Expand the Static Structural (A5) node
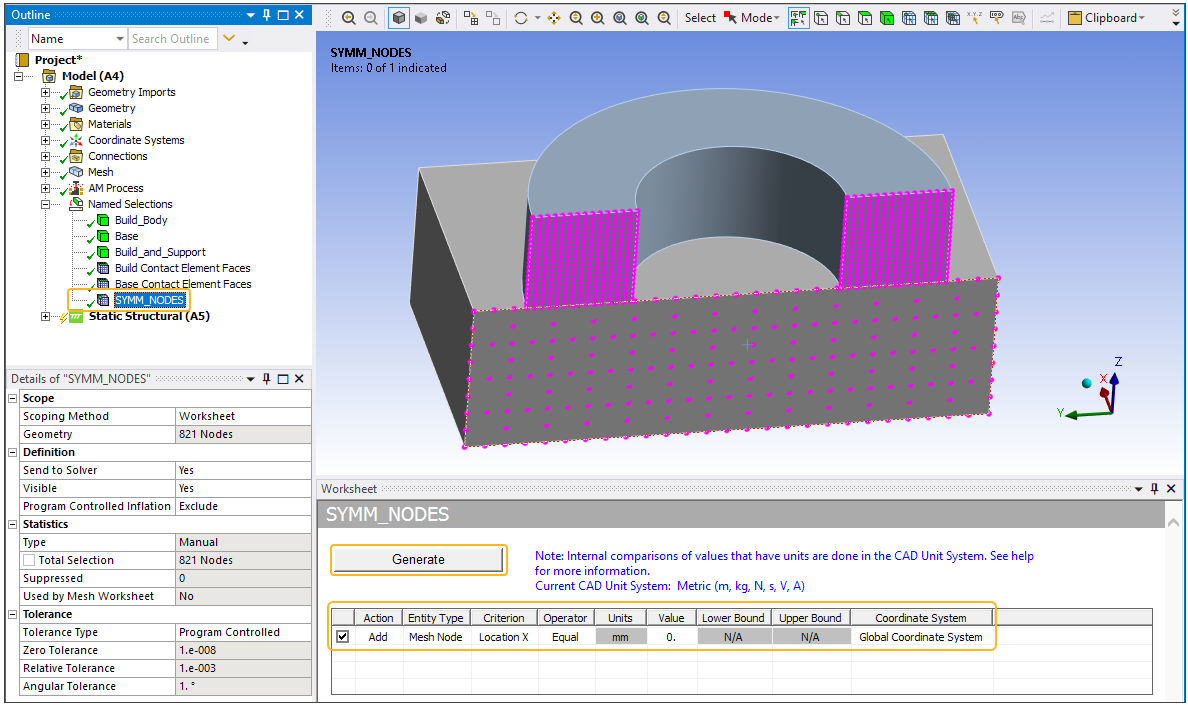The height and width of the screenshot is (705, 1188). (x=45, y=317)
